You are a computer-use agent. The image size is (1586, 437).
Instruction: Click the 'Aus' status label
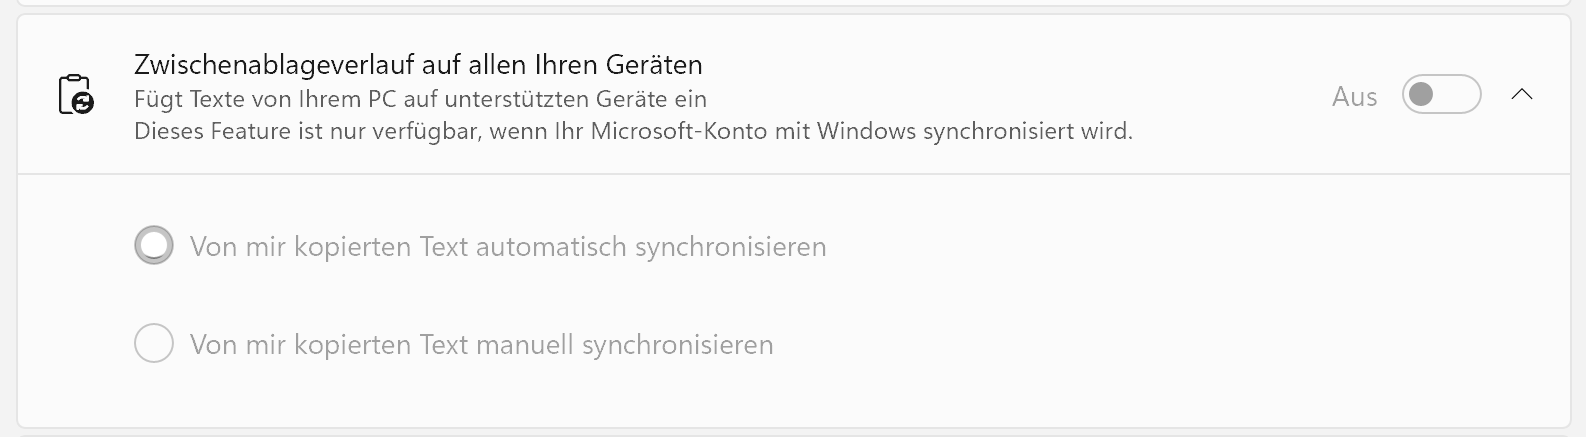click(x=1354, y=97)
